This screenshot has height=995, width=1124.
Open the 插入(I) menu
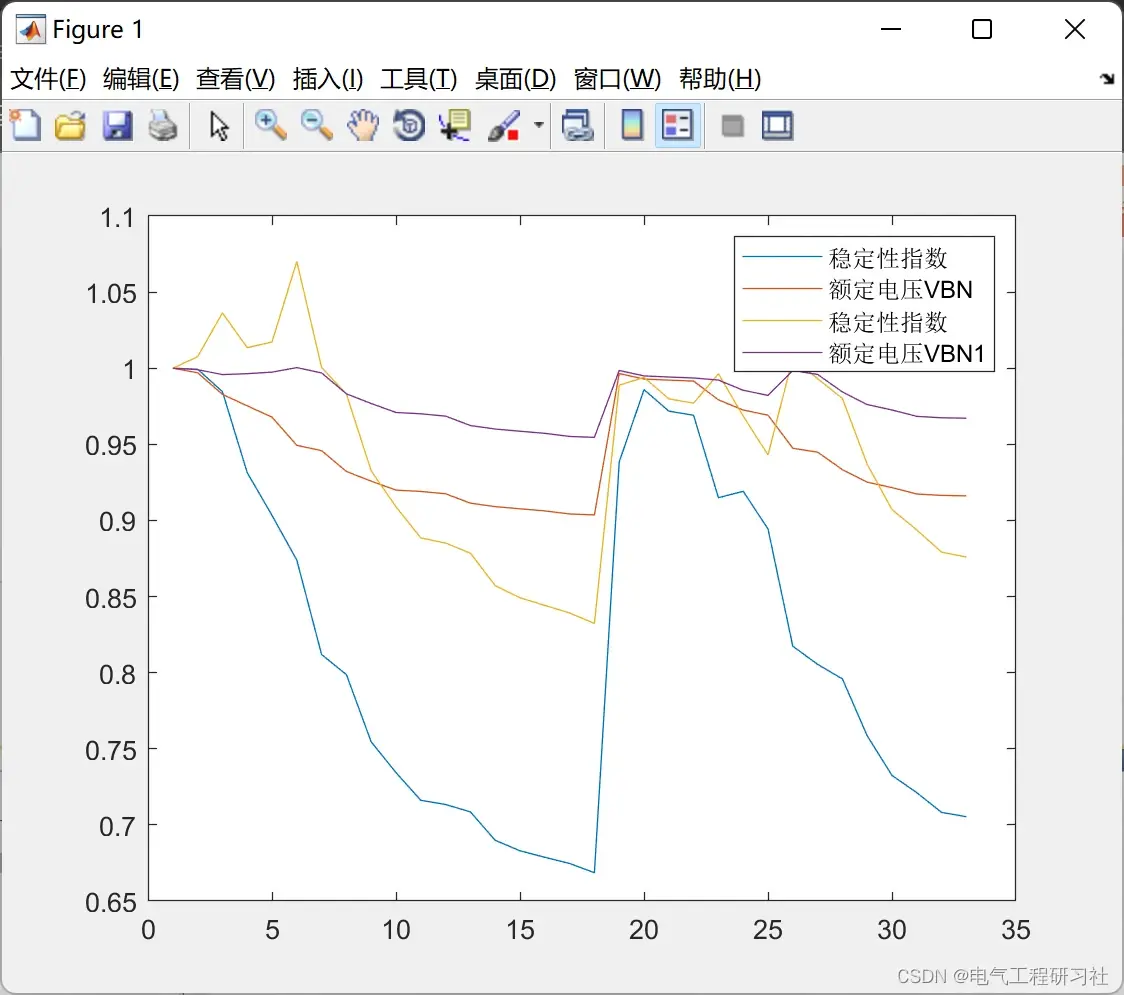tap(328, 79)
